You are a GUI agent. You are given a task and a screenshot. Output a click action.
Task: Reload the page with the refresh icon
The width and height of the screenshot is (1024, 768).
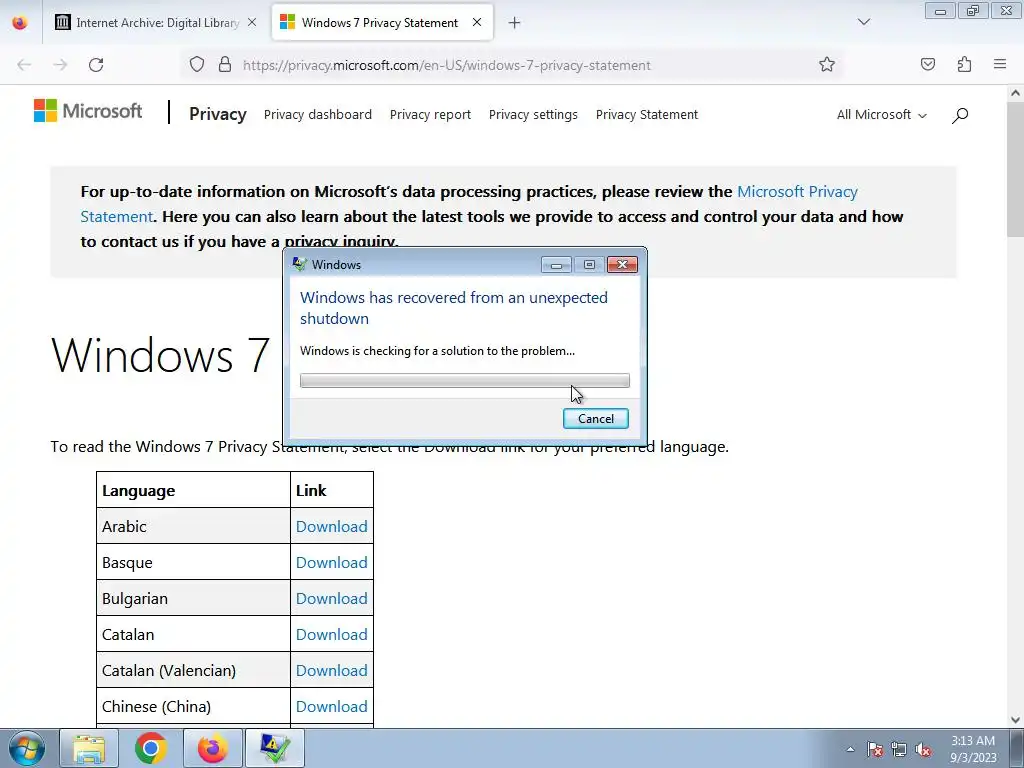tap(96, 65)
